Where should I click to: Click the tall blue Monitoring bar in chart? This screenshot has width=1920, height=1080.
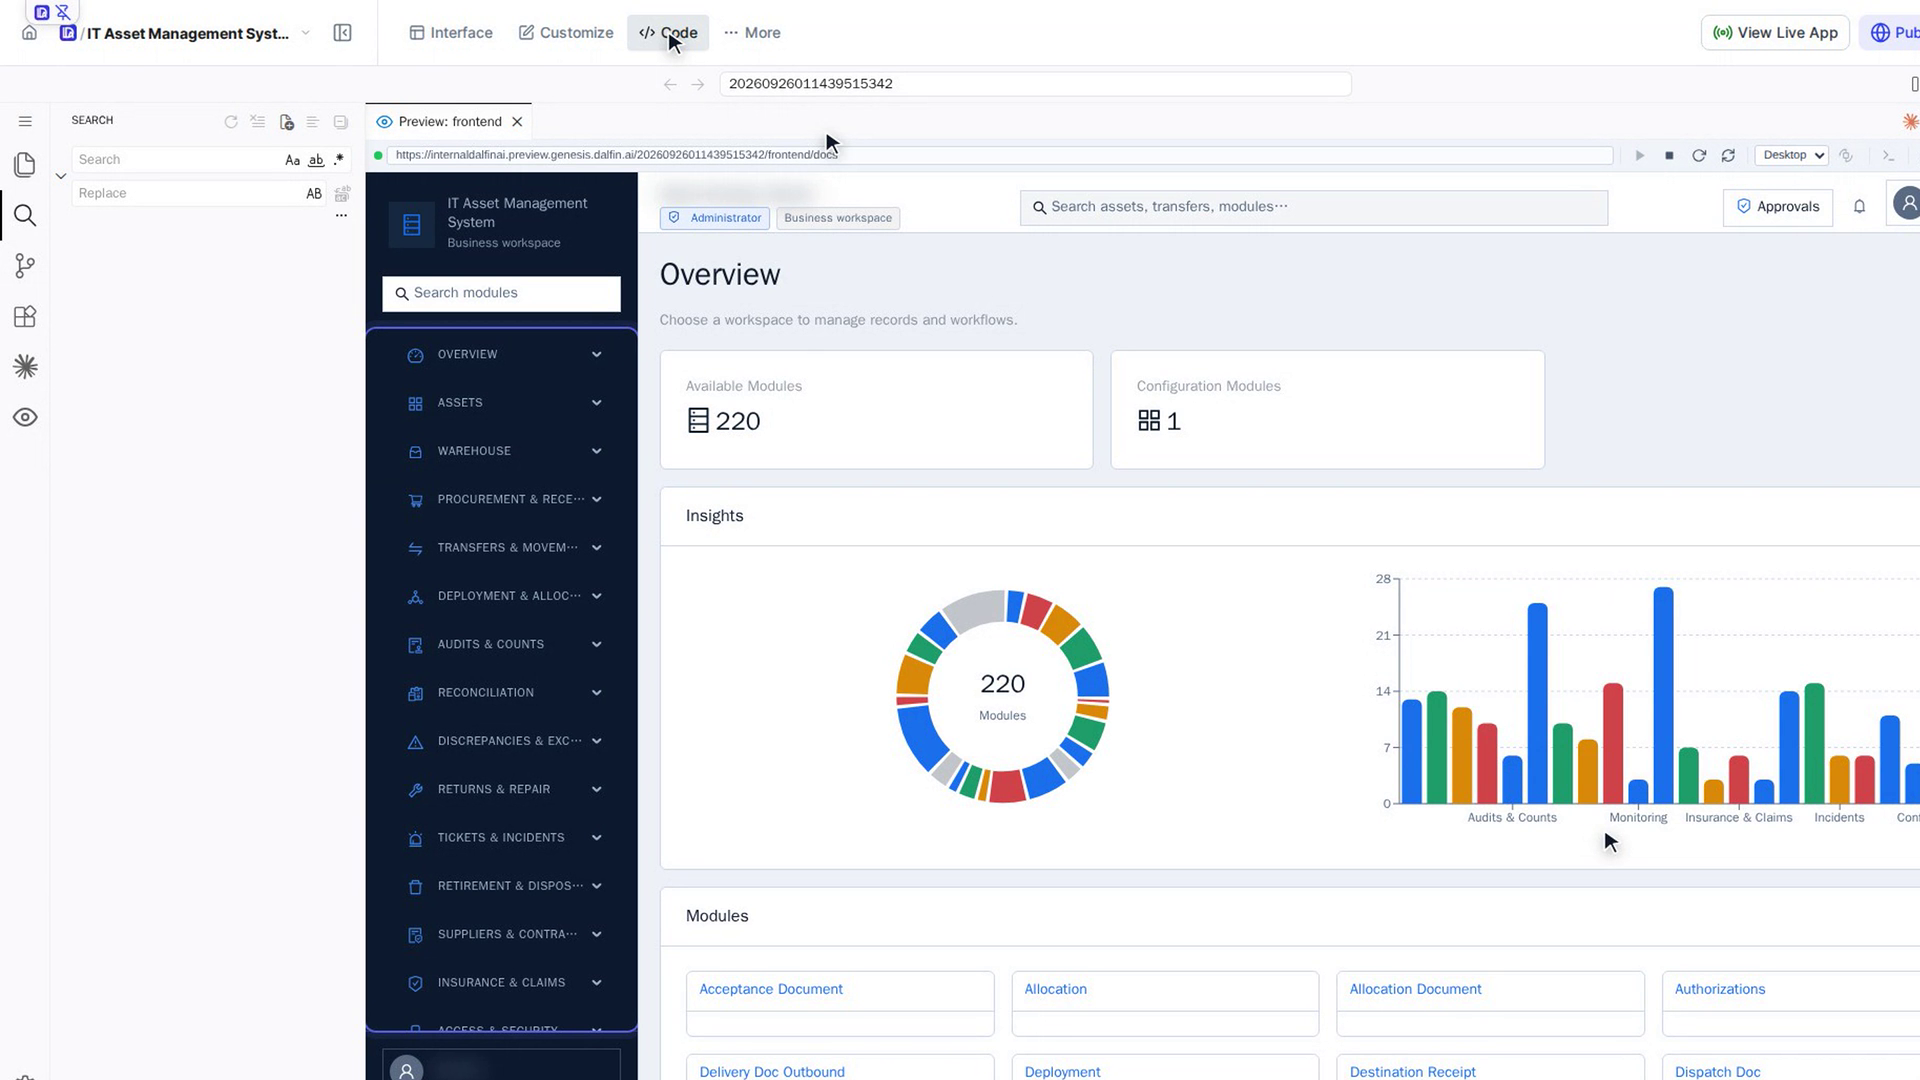click(1663, 695)
